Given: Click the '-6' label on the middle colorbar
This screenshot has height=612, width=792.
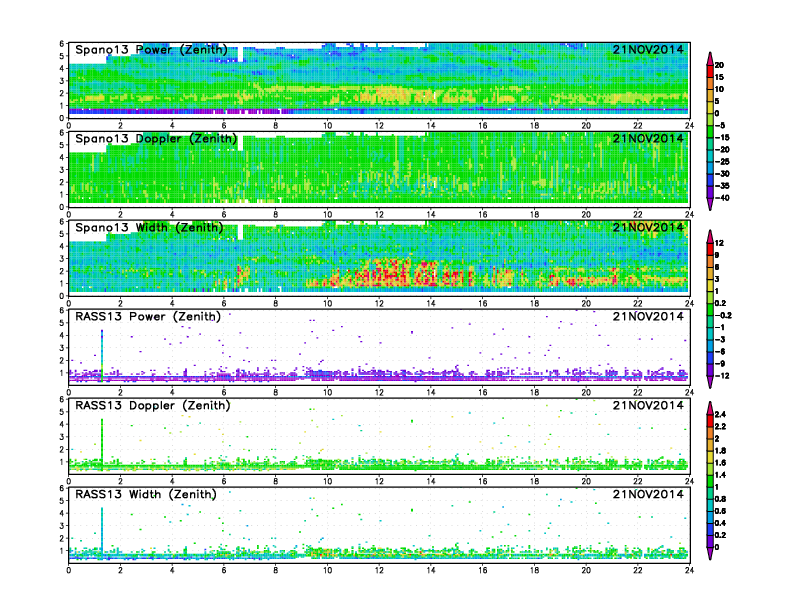Looking at the screenshot, I should pyautogui.click(x=720, y=351).
